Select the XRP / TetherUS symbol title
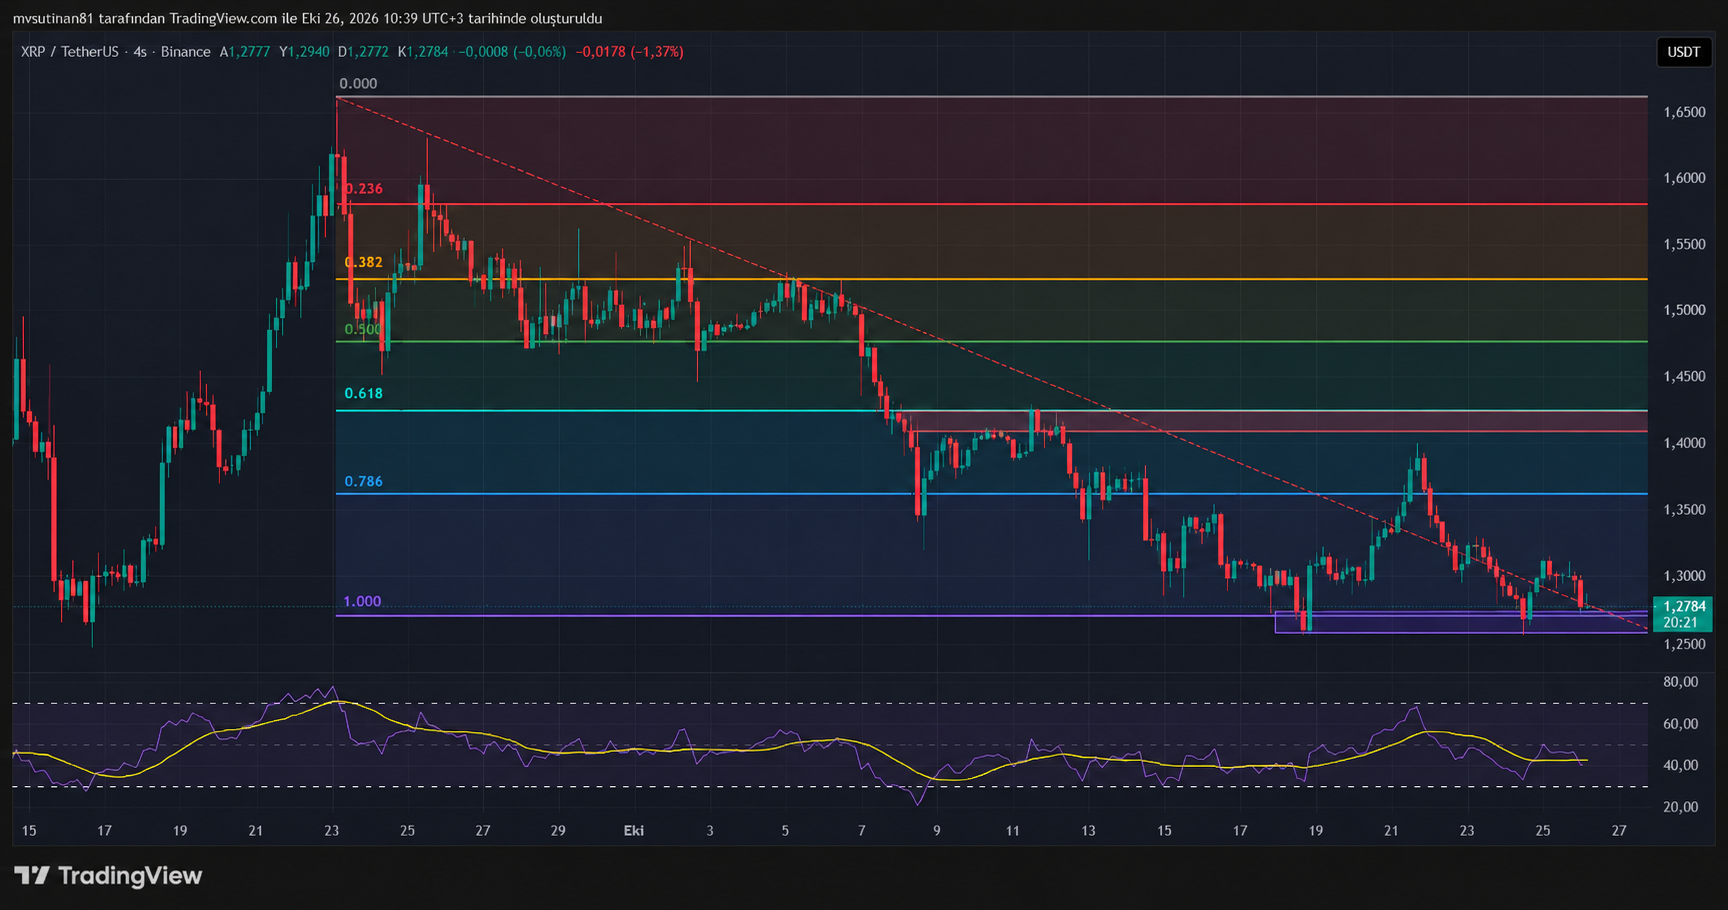Viewport: 1728px width, 910px height. click(70, 52)
